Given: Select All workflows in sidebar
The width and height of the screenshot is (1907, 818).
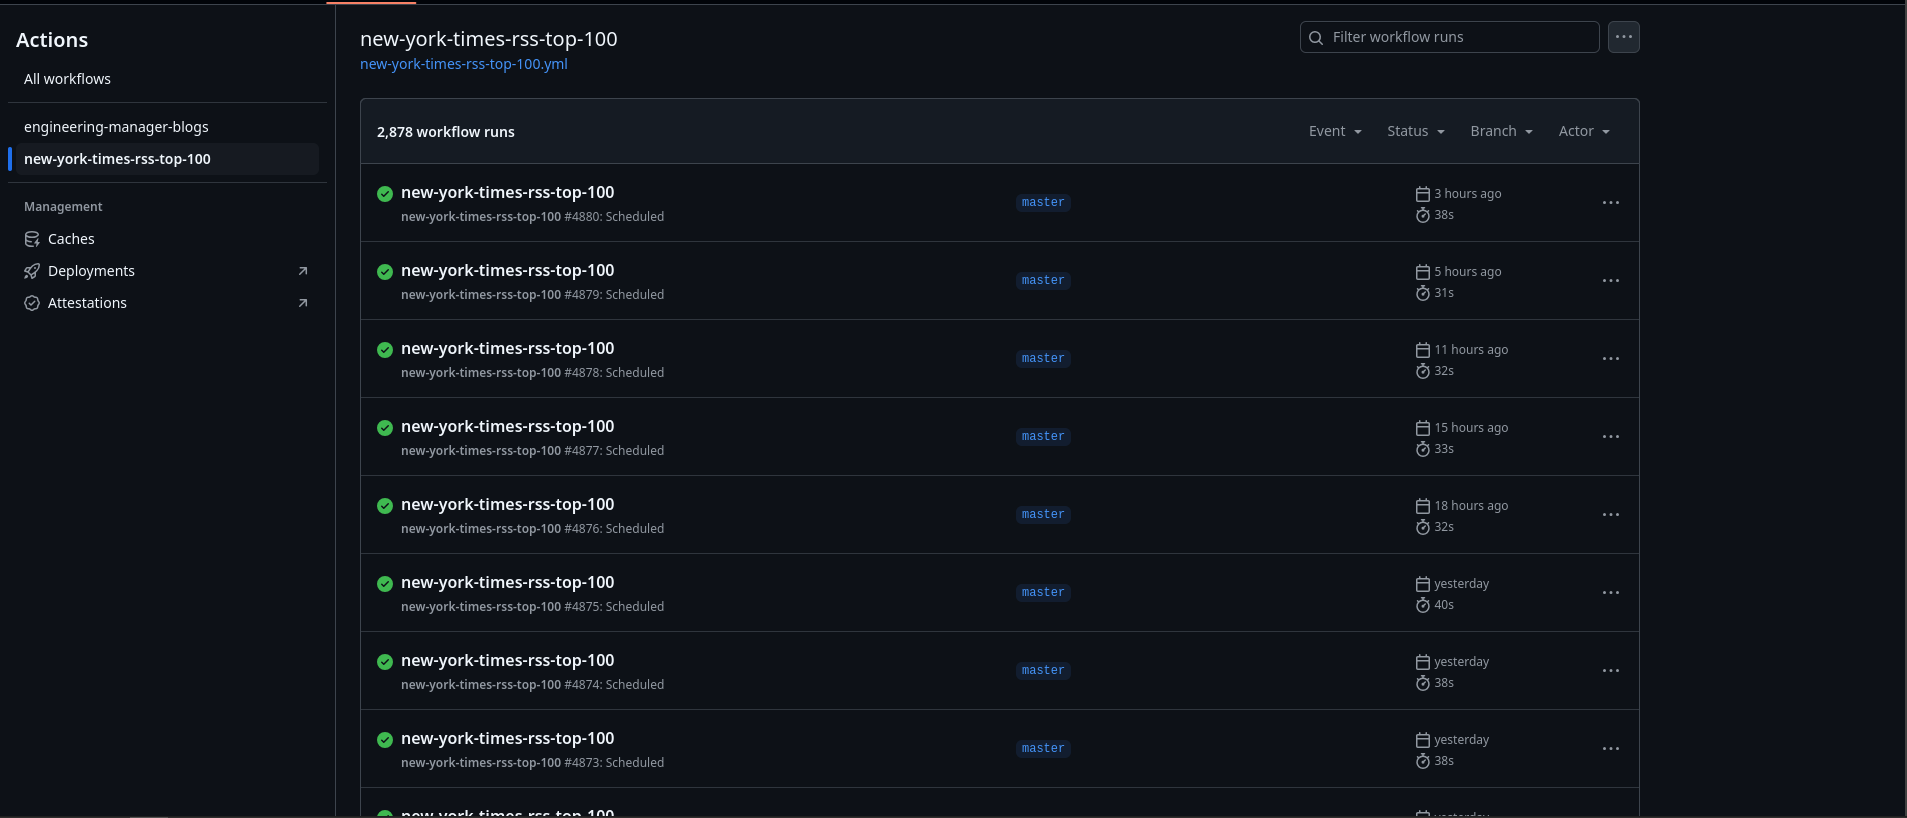Looking at the screenshot, I should 67,79.
